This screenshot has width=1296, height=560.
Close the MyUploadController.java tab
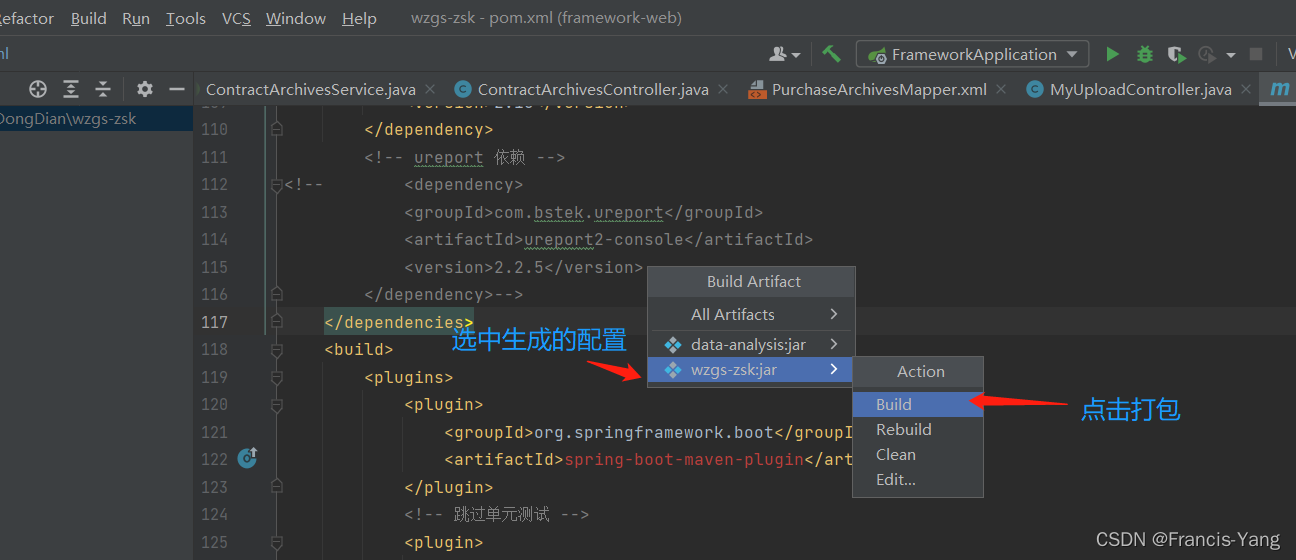click(x=1246, y=90)
